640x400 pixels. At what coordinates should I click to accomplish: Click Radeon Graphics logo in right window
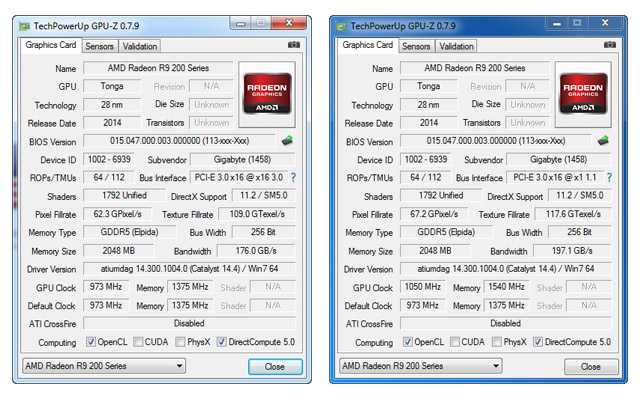(x=583, y=93)
